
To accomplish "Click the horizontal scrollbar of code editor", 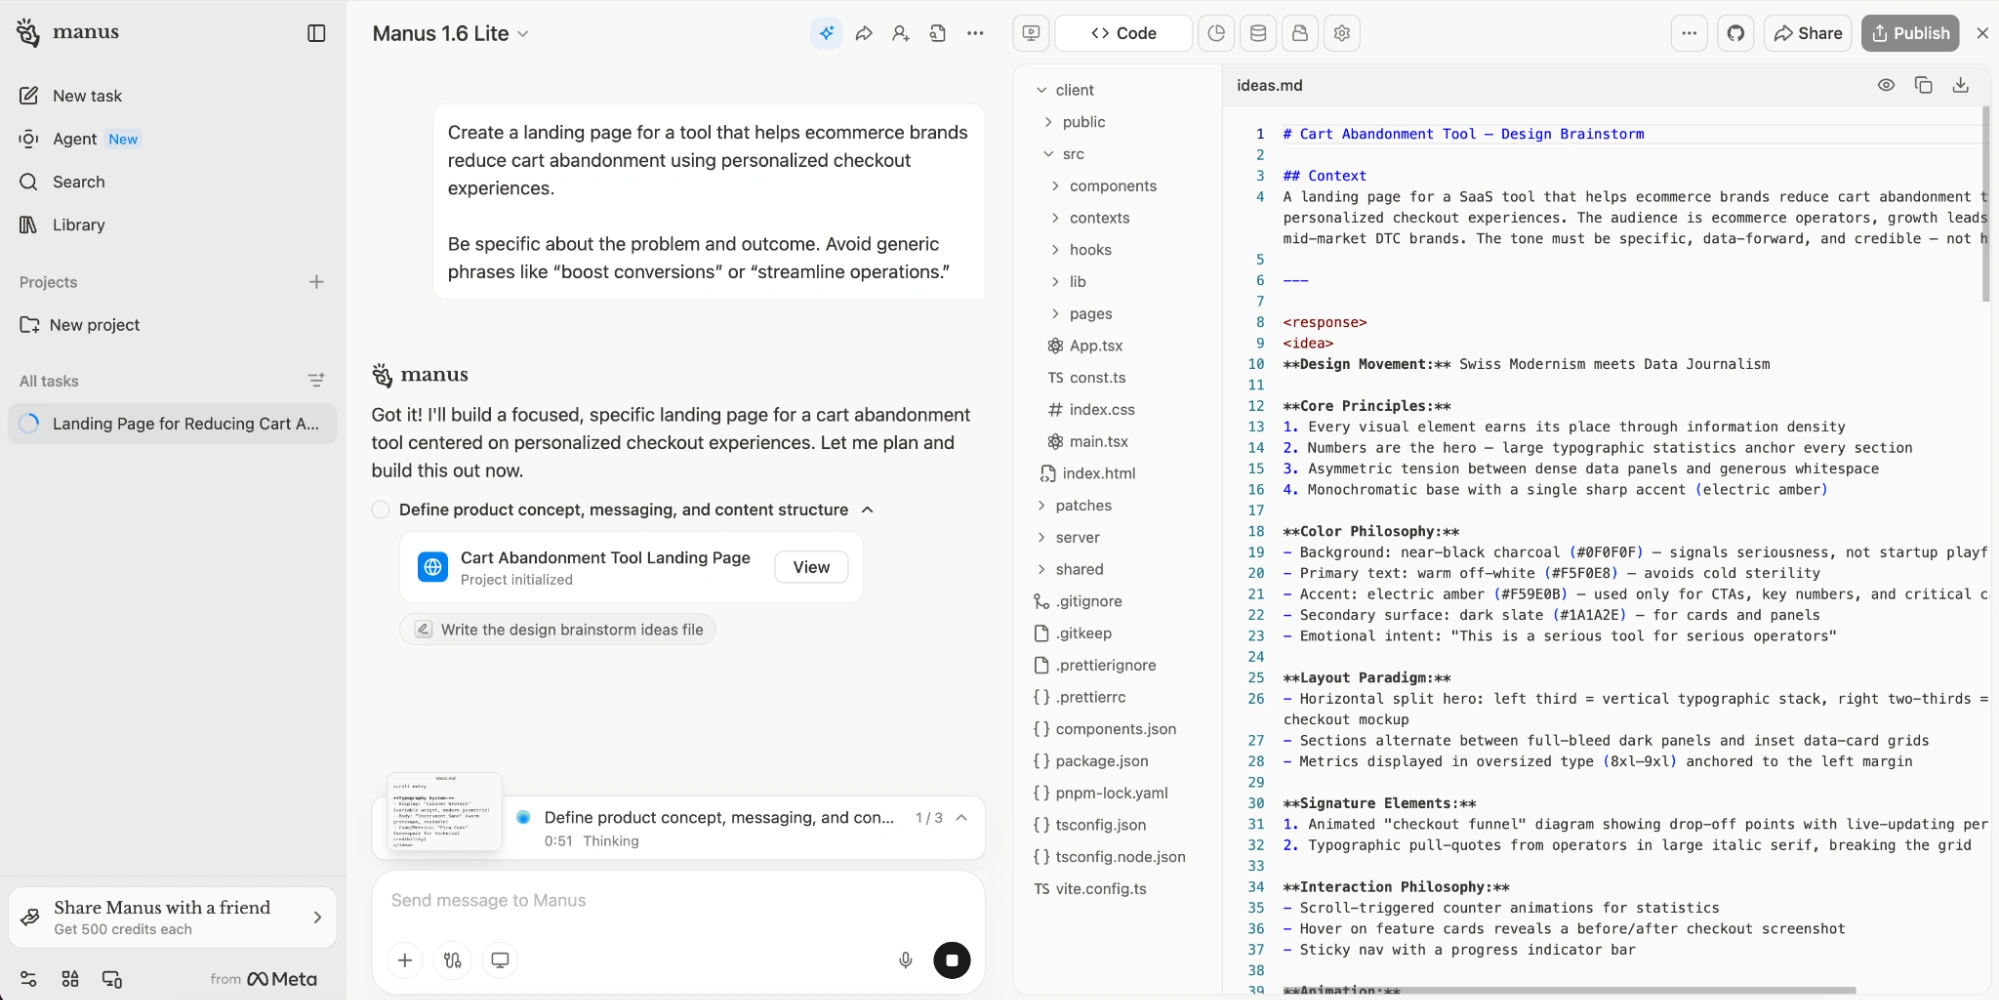I will point(1568,991).
